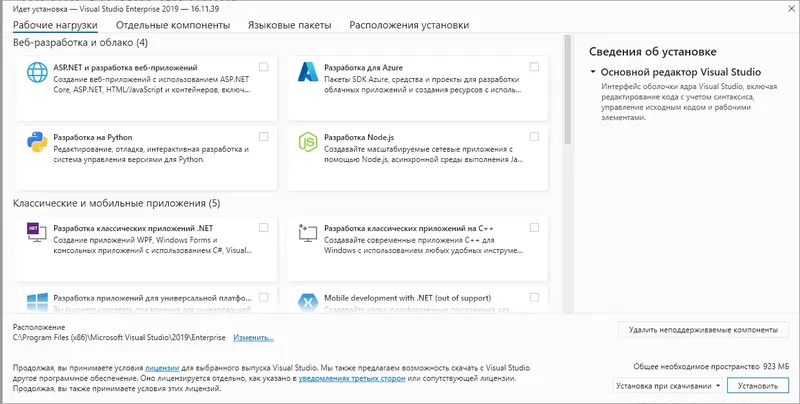Go to the Языковые пакеты tab
This screenshot has height=404, width=800.
[x=289, y=25]
